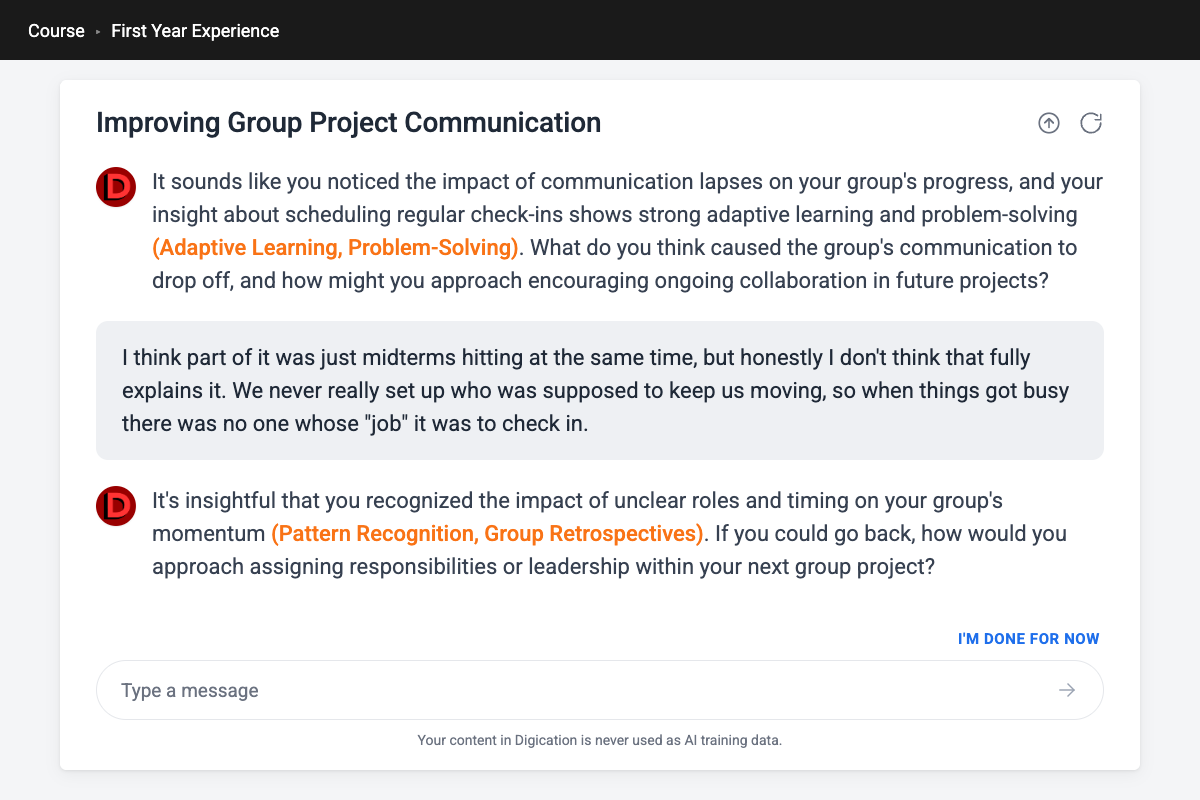Viewport: 1200px width, 800px height.
Task: Click the Adaptive Learning, Problem-Solving tag
Action: [x=336, y=247]
